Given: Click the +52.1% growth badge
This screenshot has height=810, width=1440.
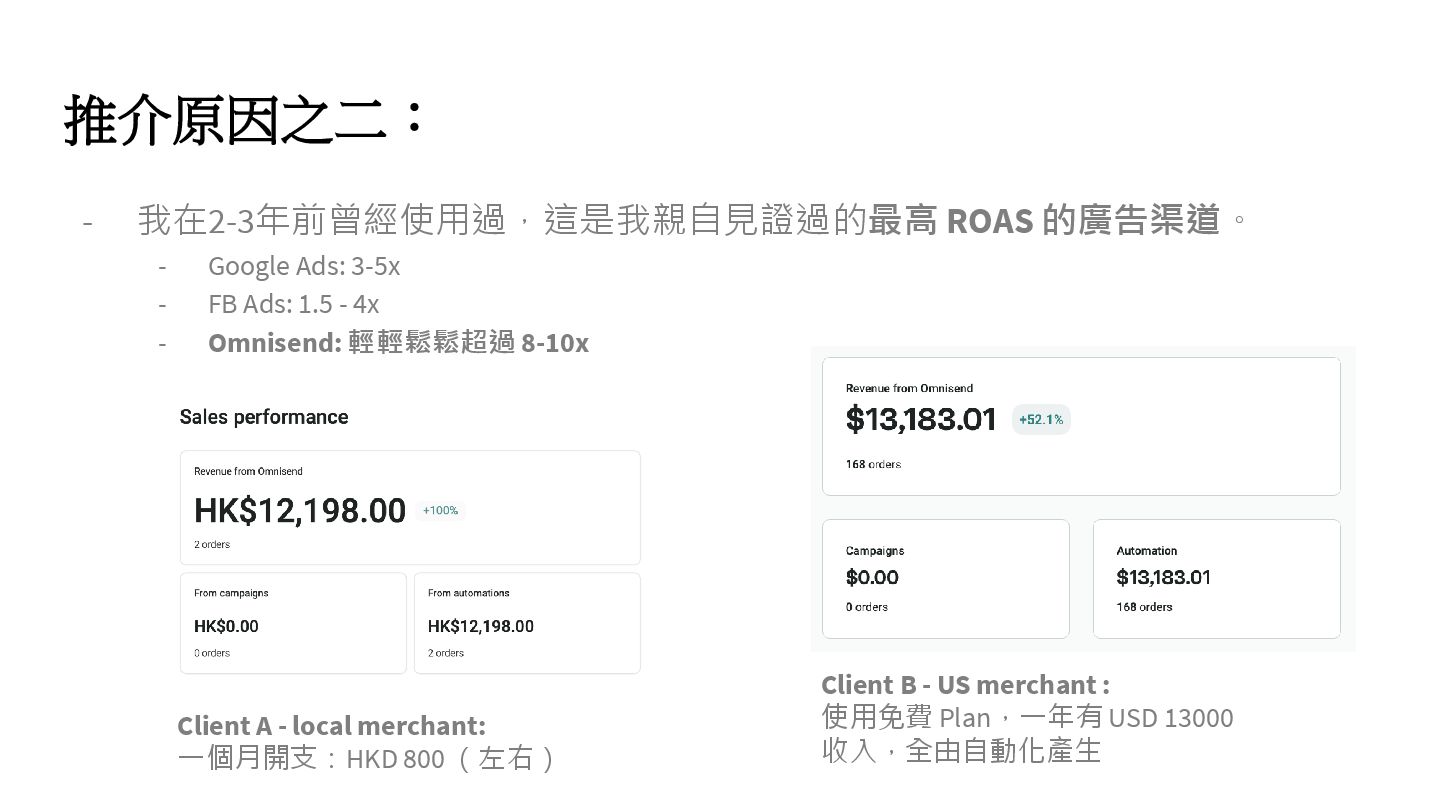Looking at the screenshot, I should pyautogui.click(x=1041, y=420).
